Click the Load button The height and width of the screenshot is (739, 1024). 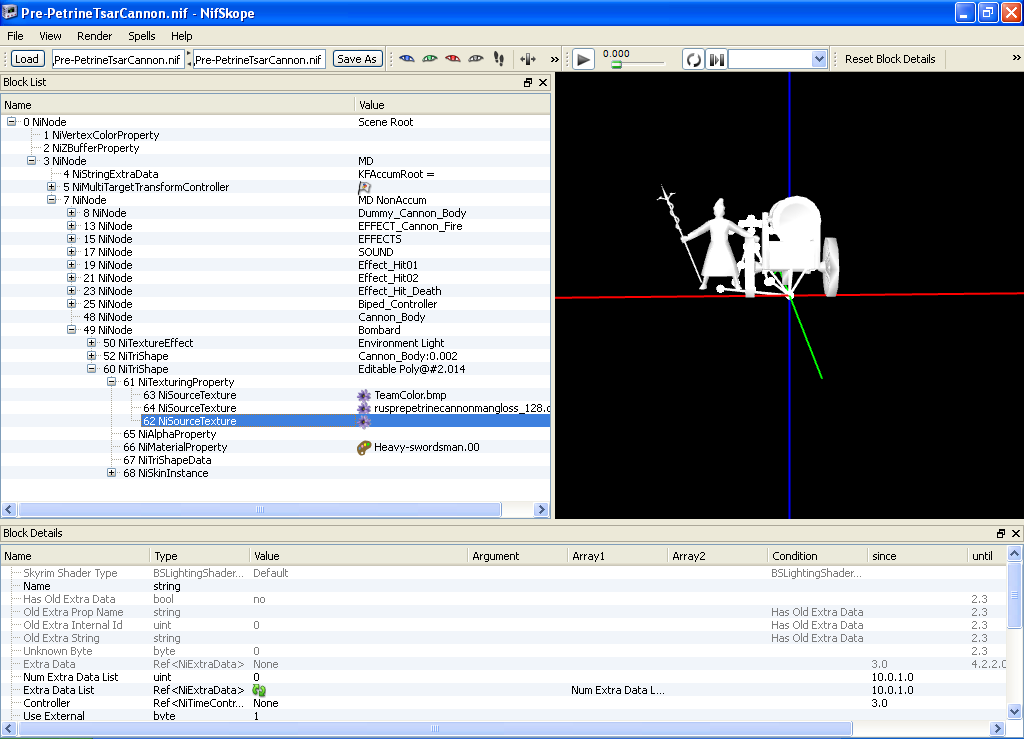27,59
